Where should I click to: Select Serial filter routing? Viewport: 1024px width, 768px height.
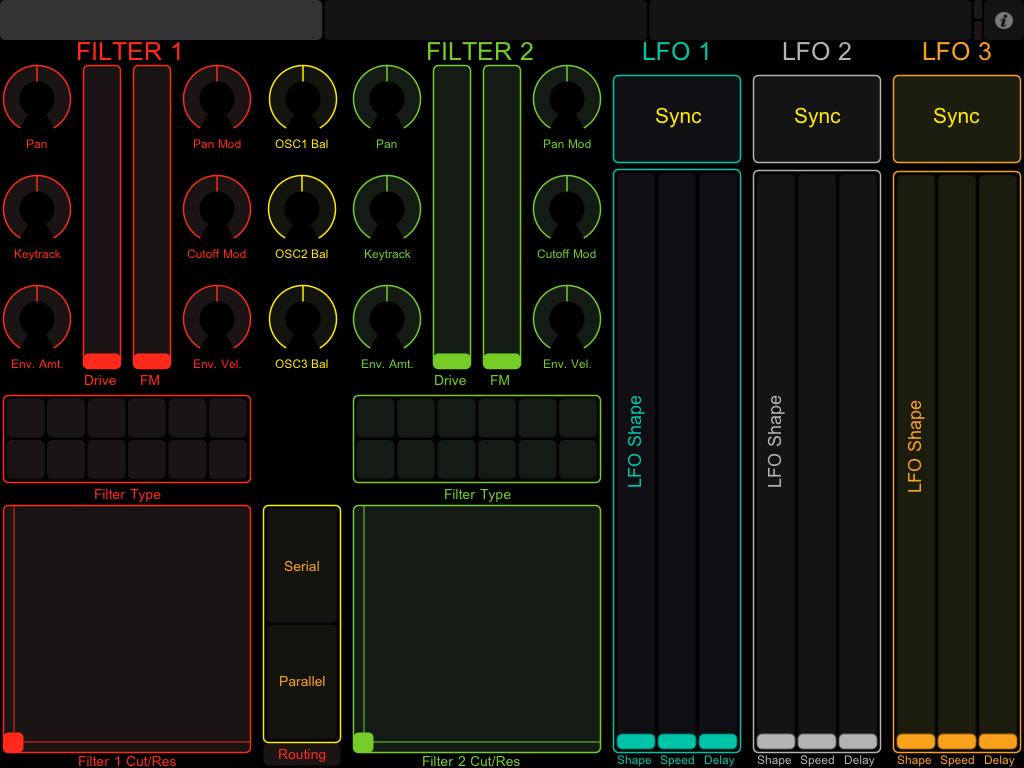(x=302, y=566)
